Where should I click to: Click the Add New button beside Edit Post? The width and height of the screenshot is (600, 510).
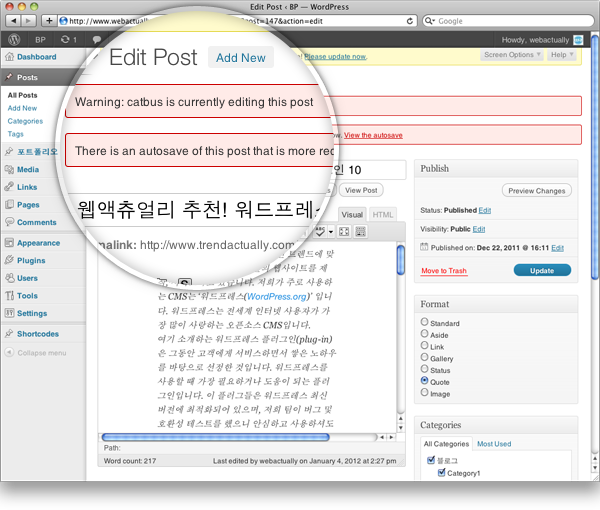pyautogui.click(x=241, y=57)
